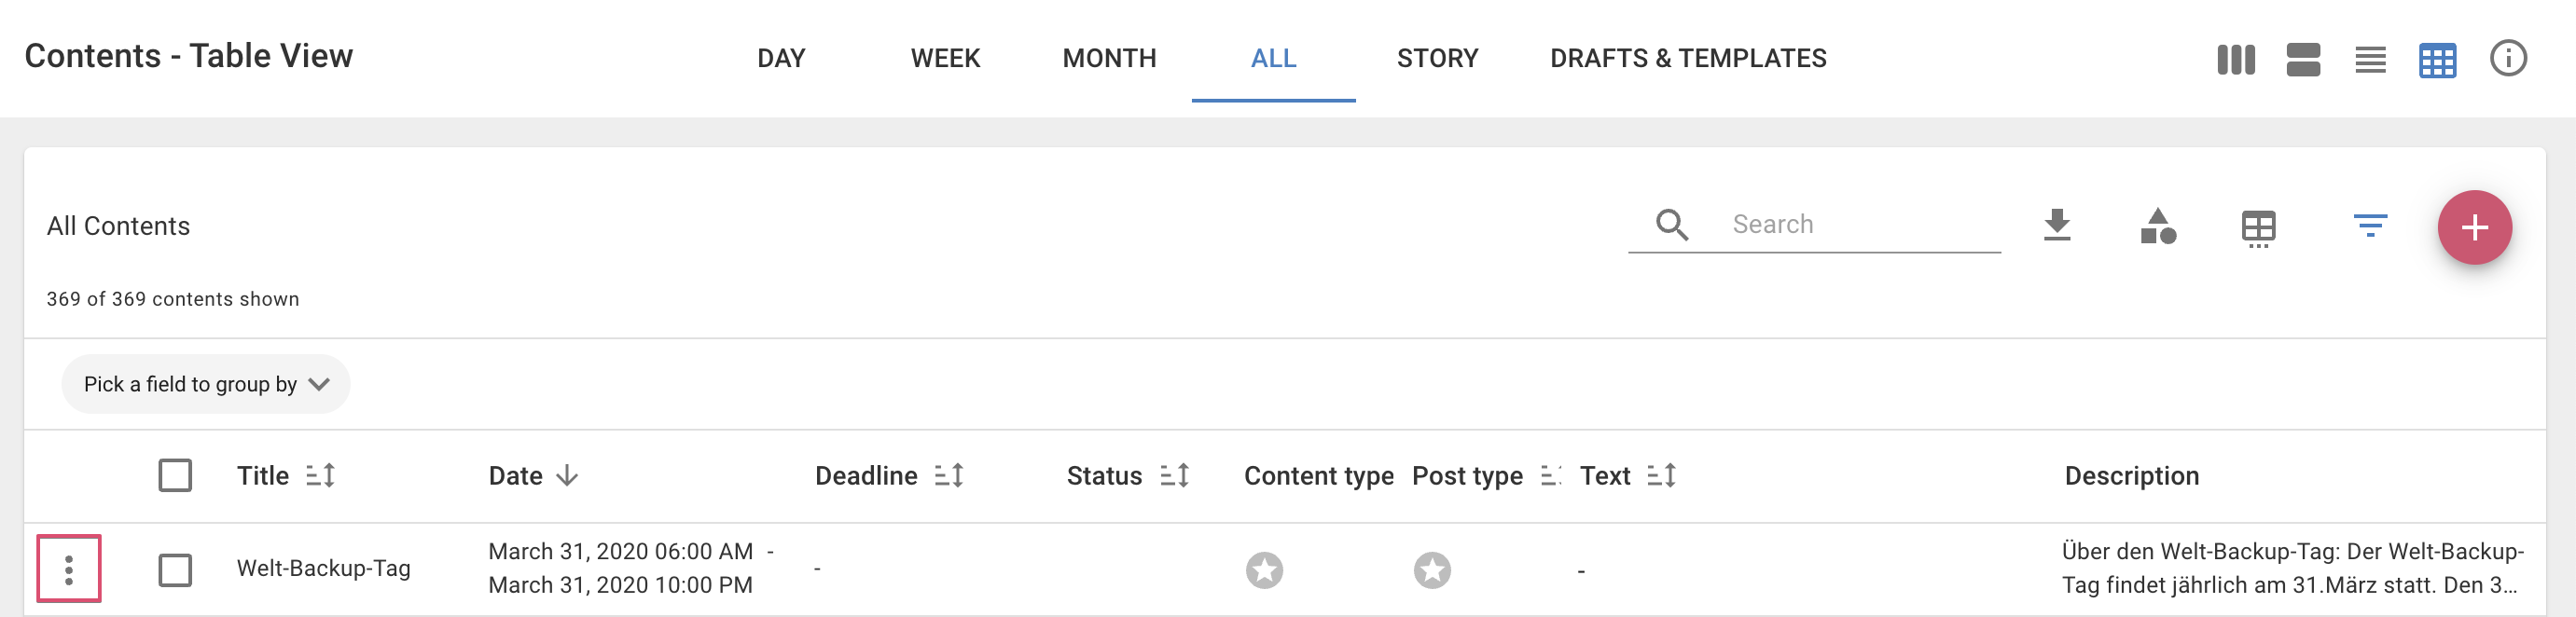Switch to the WEEK tab
This screenshot has width=2576, height=617.
click(x=945, y=58)
